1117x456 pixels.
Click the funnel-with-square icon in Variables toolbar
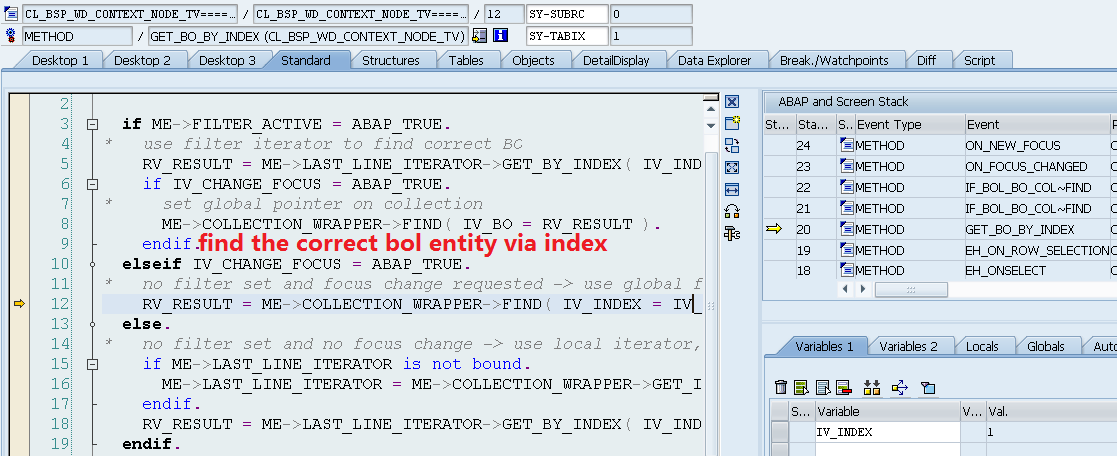pyautogui.click(x=928, y=388)
